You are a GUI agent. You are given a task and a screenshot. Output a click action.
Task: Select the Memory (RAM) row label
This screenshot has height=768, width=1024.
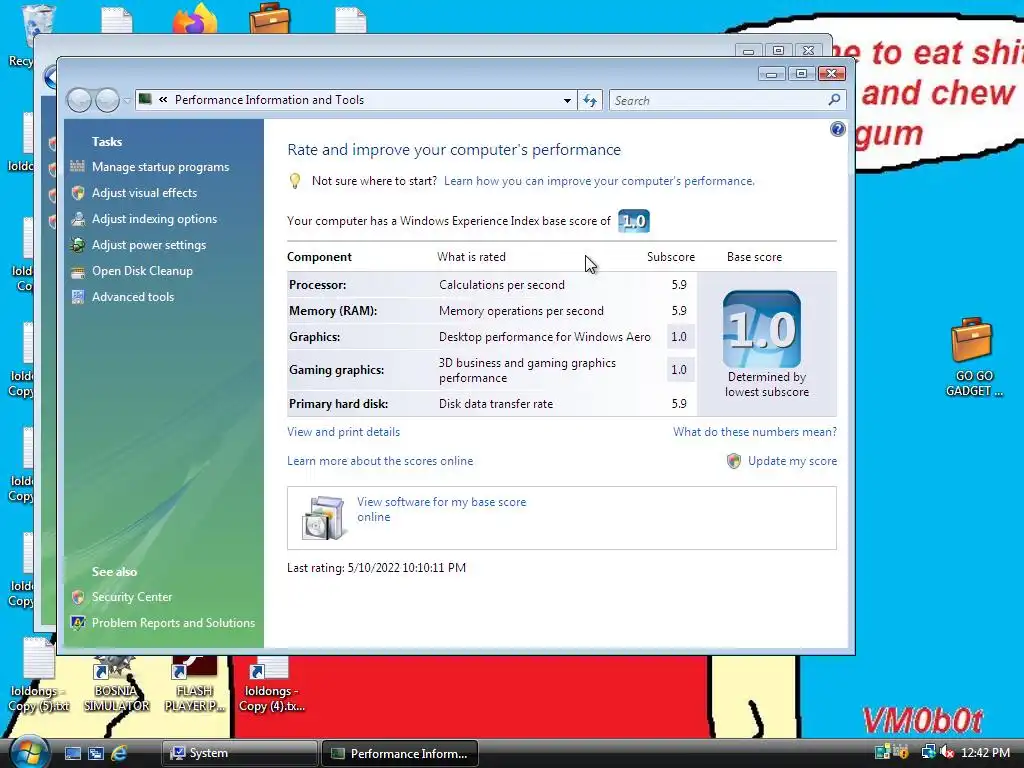click(x=333, y=312)
